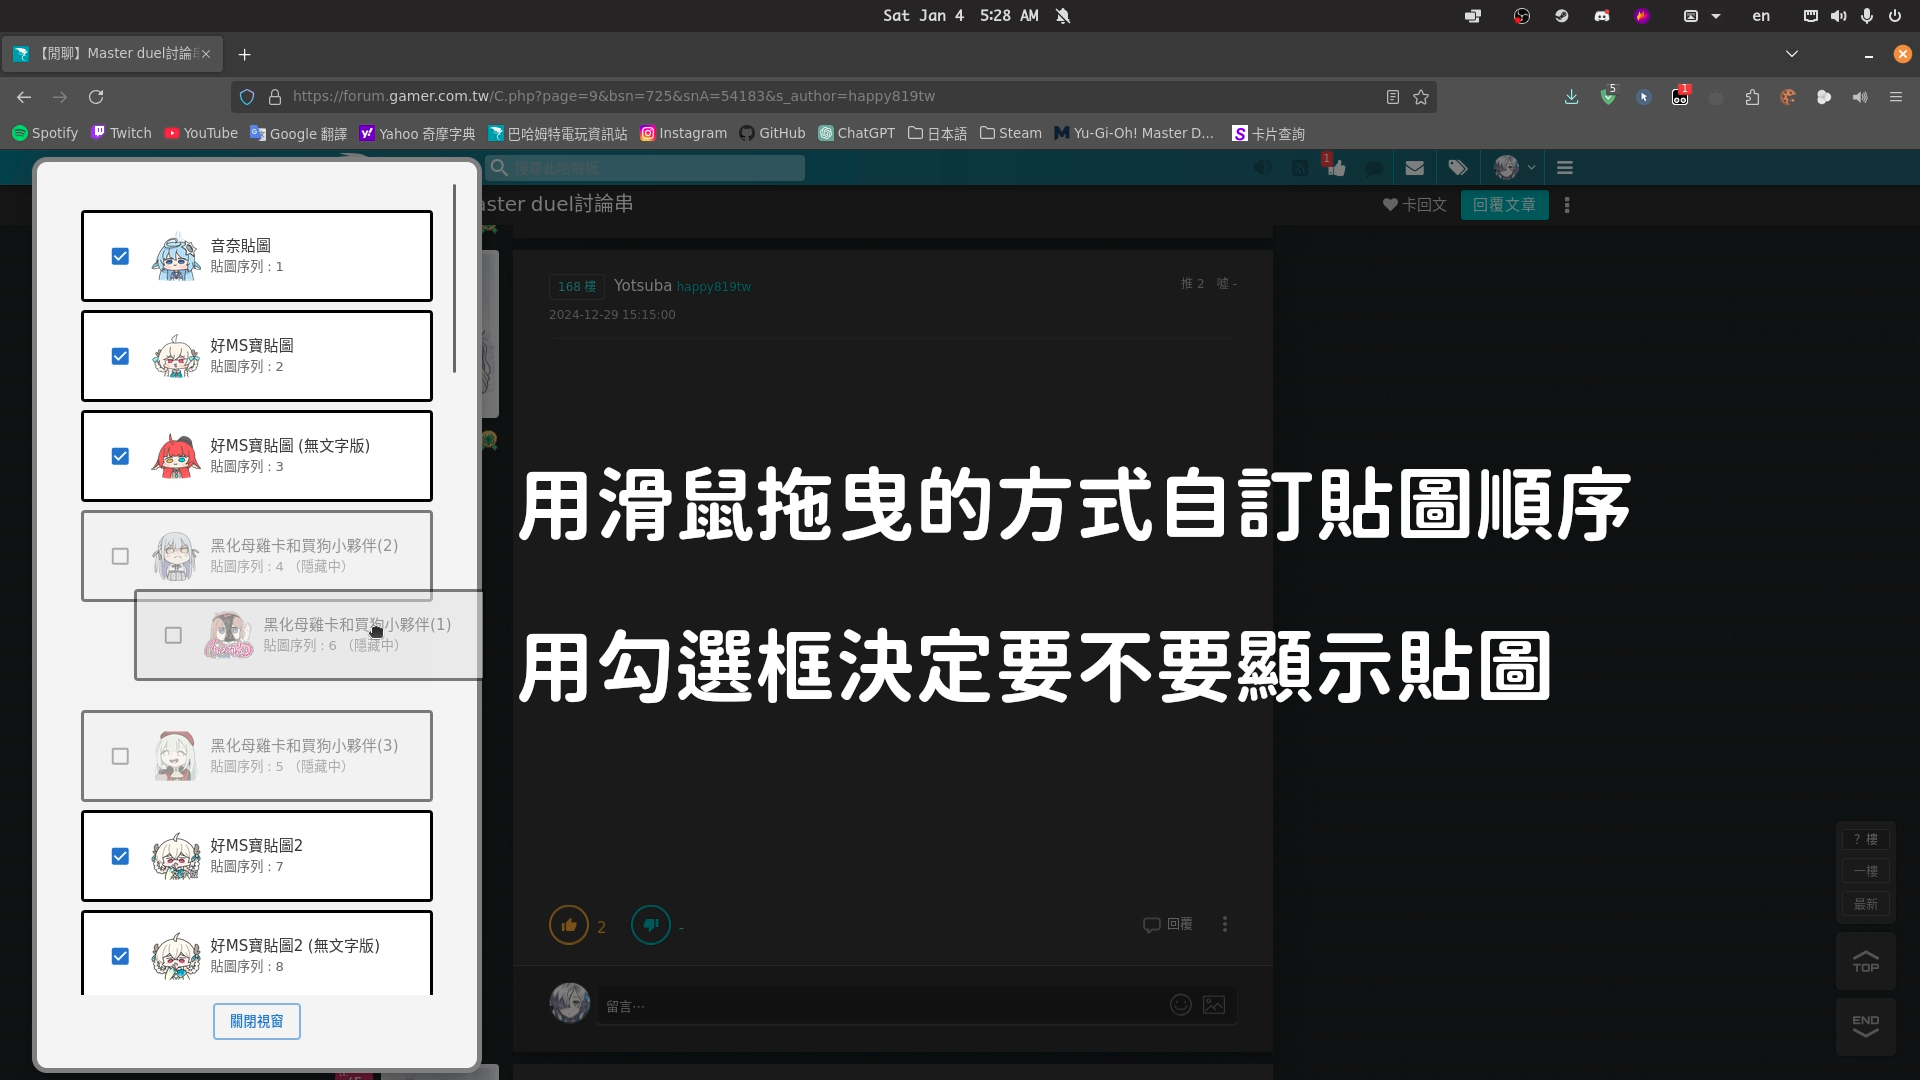Viewport: 1920px width, 1080px height.
Task: Click the sticker list scrollbar thumb
Action: click(x=454, y=280)
